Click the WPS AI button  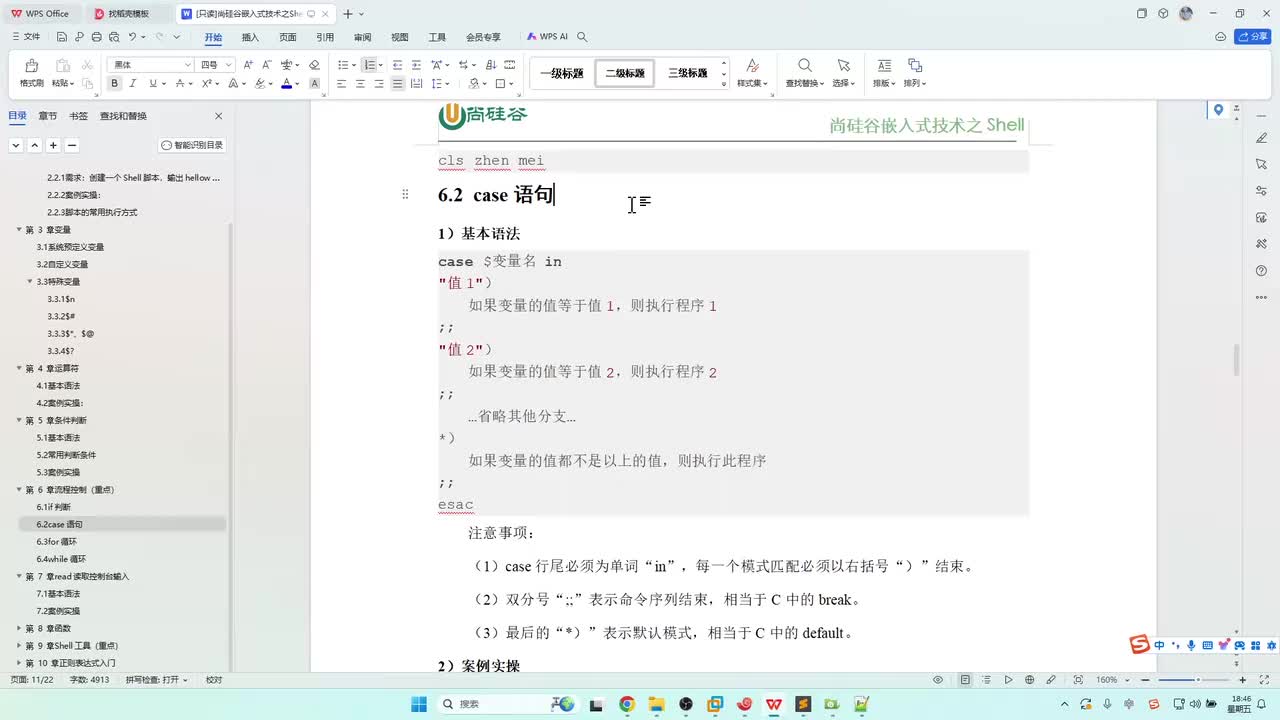pos(548,37)
